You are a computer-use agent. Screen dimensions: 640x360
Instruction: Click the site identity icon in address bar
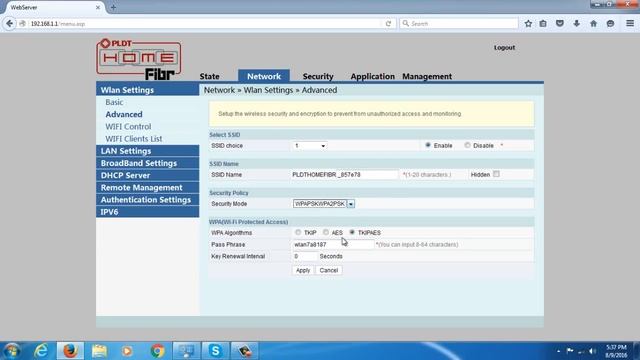click(x=22, y=24)
